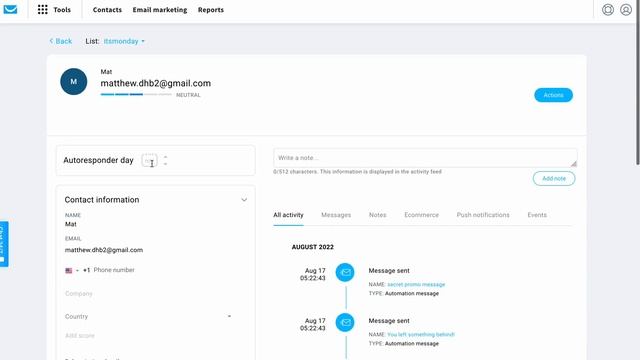
Task: Decrease Autoresponder day with down arrow
Action: [165, 164]
